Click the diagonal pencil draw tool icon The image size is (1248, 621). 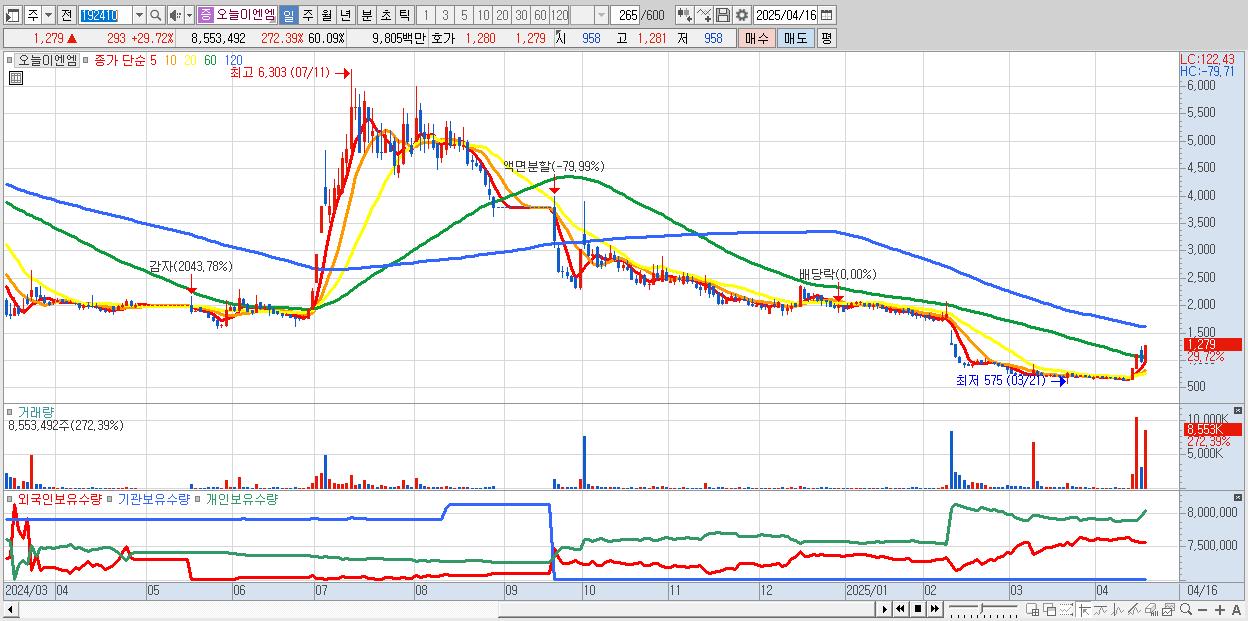pyautogui.click(x=1134, y=609)
